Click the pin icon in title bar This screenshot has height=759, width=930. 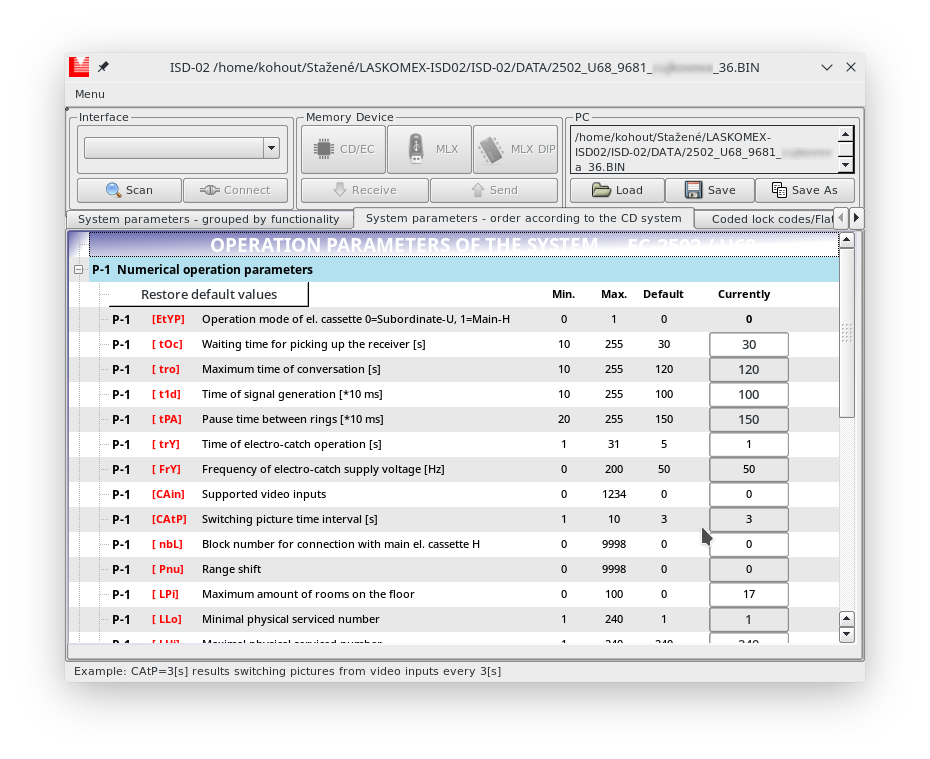(103, 67)
